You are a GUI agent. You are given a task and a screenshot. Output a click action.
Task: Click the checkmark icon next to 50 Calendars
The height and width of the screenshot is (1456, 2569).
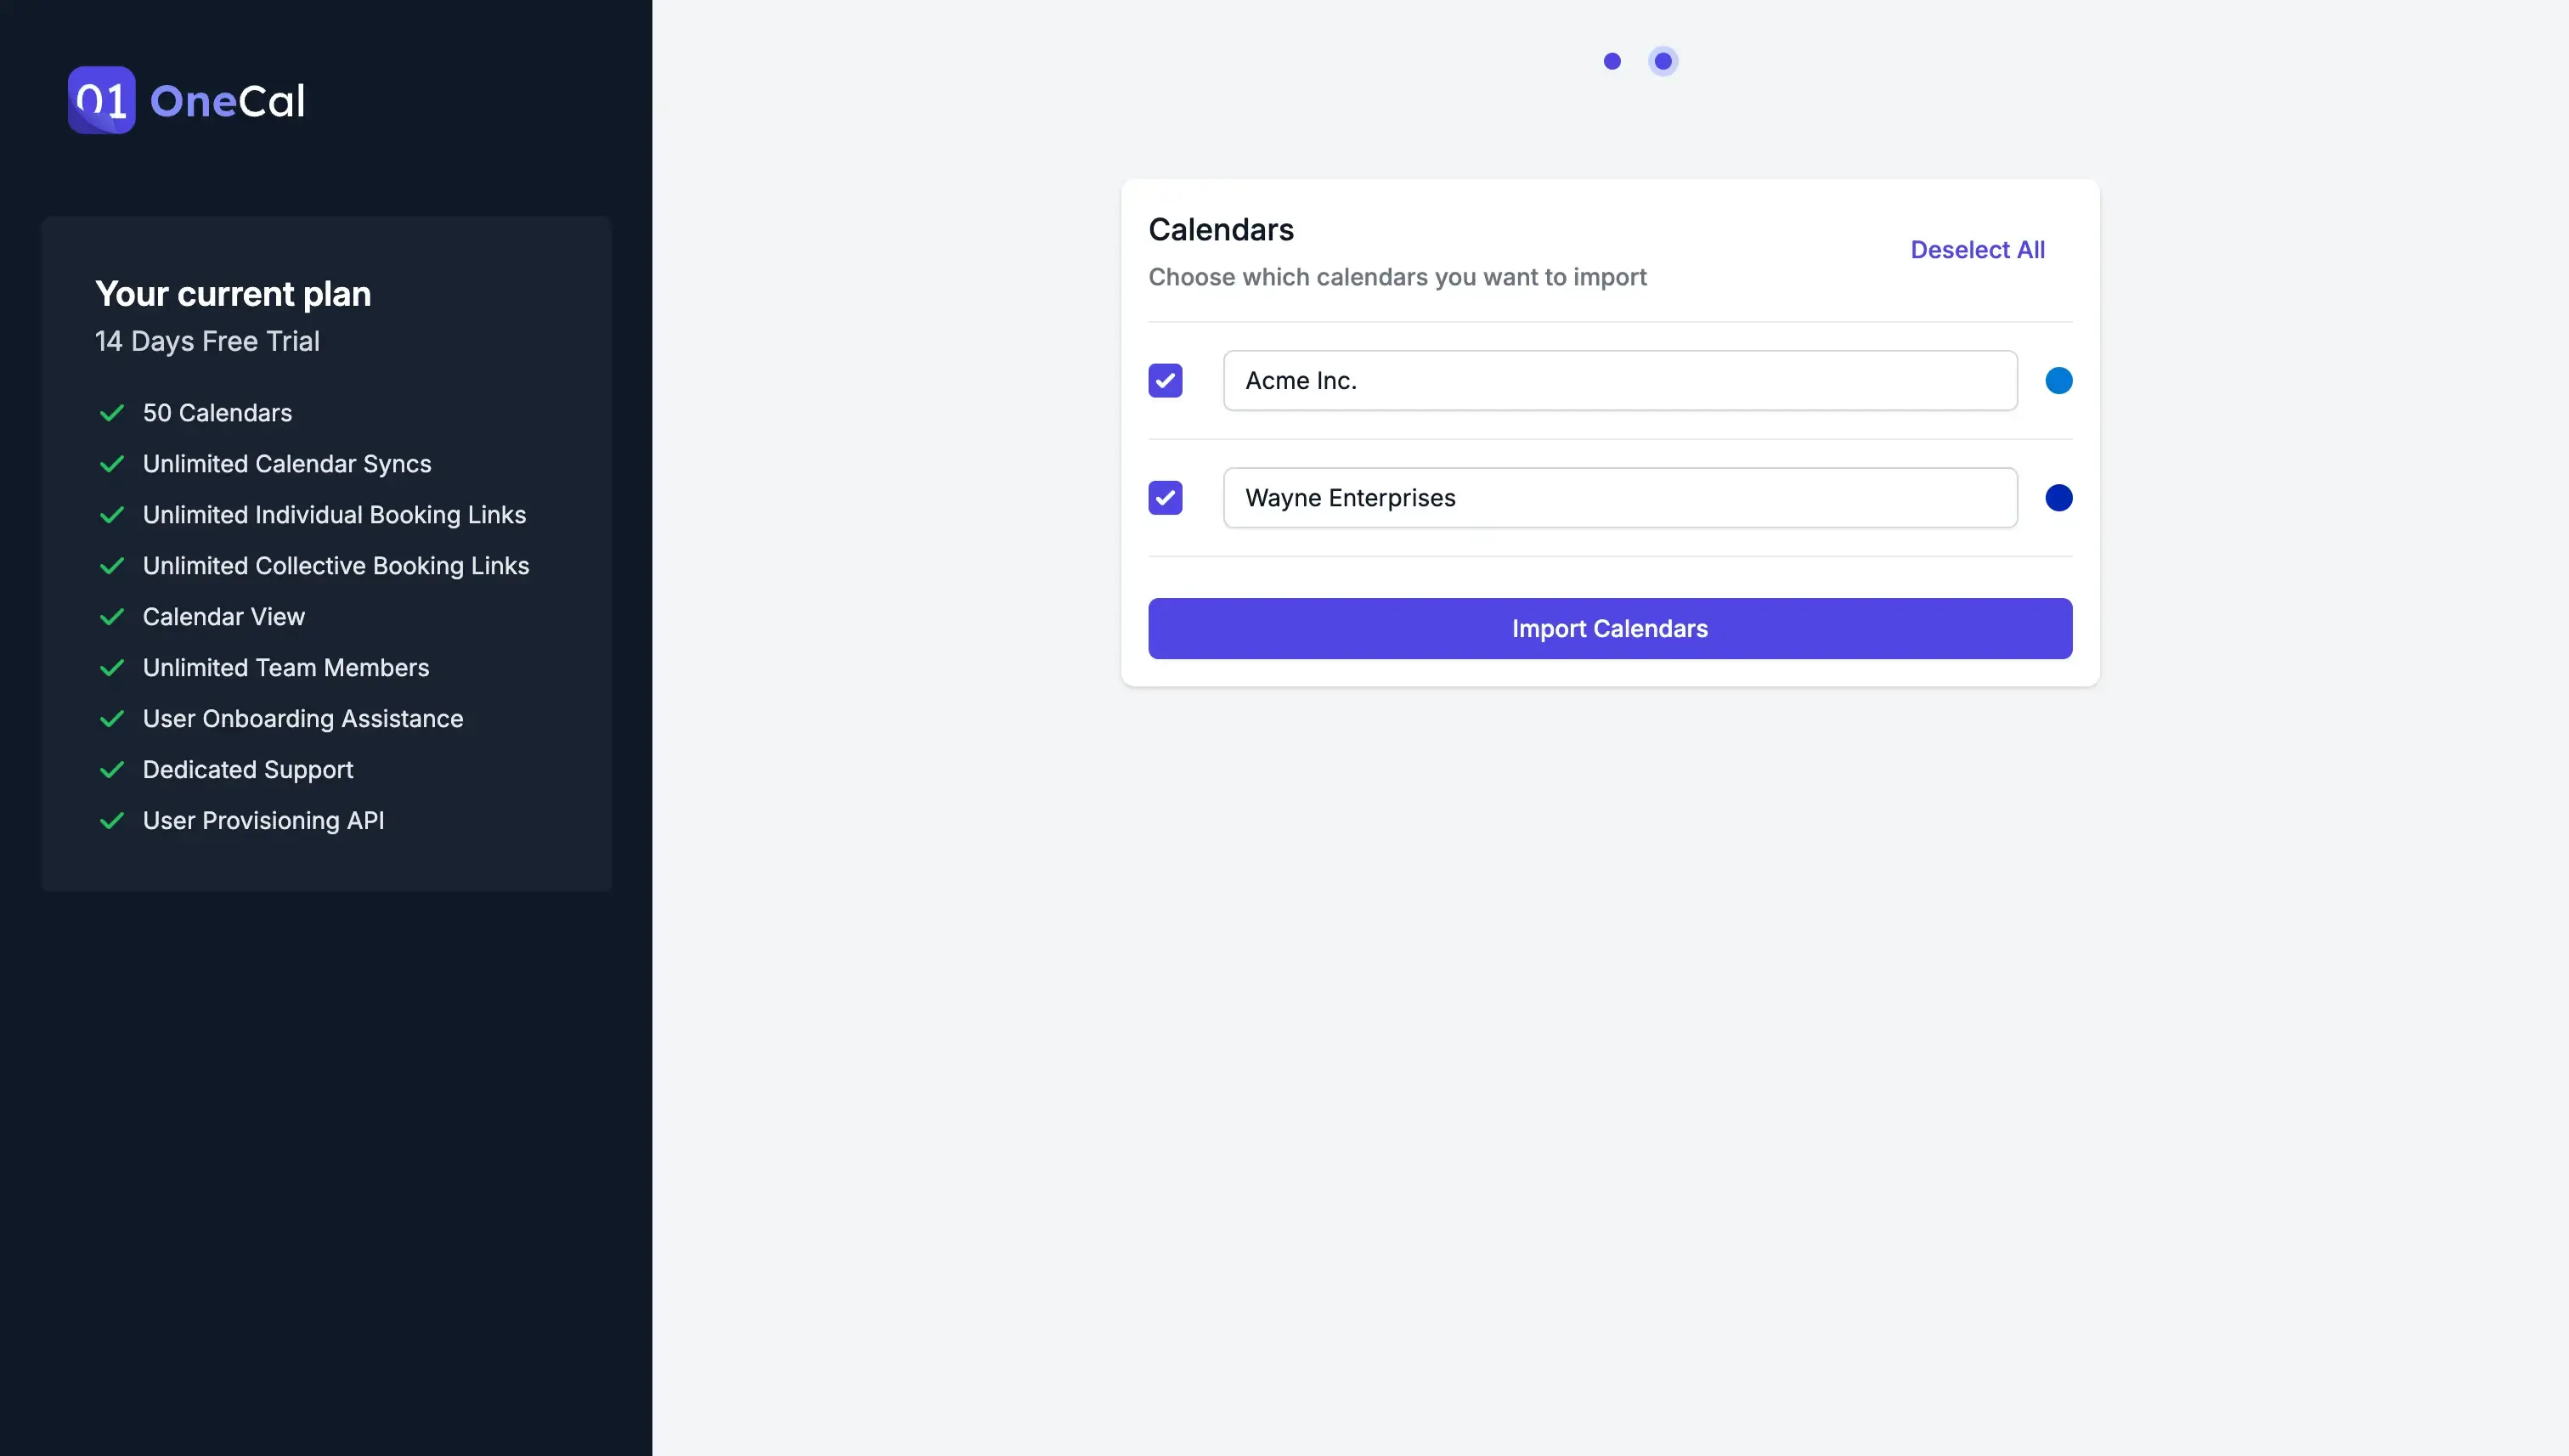point(110,413)
